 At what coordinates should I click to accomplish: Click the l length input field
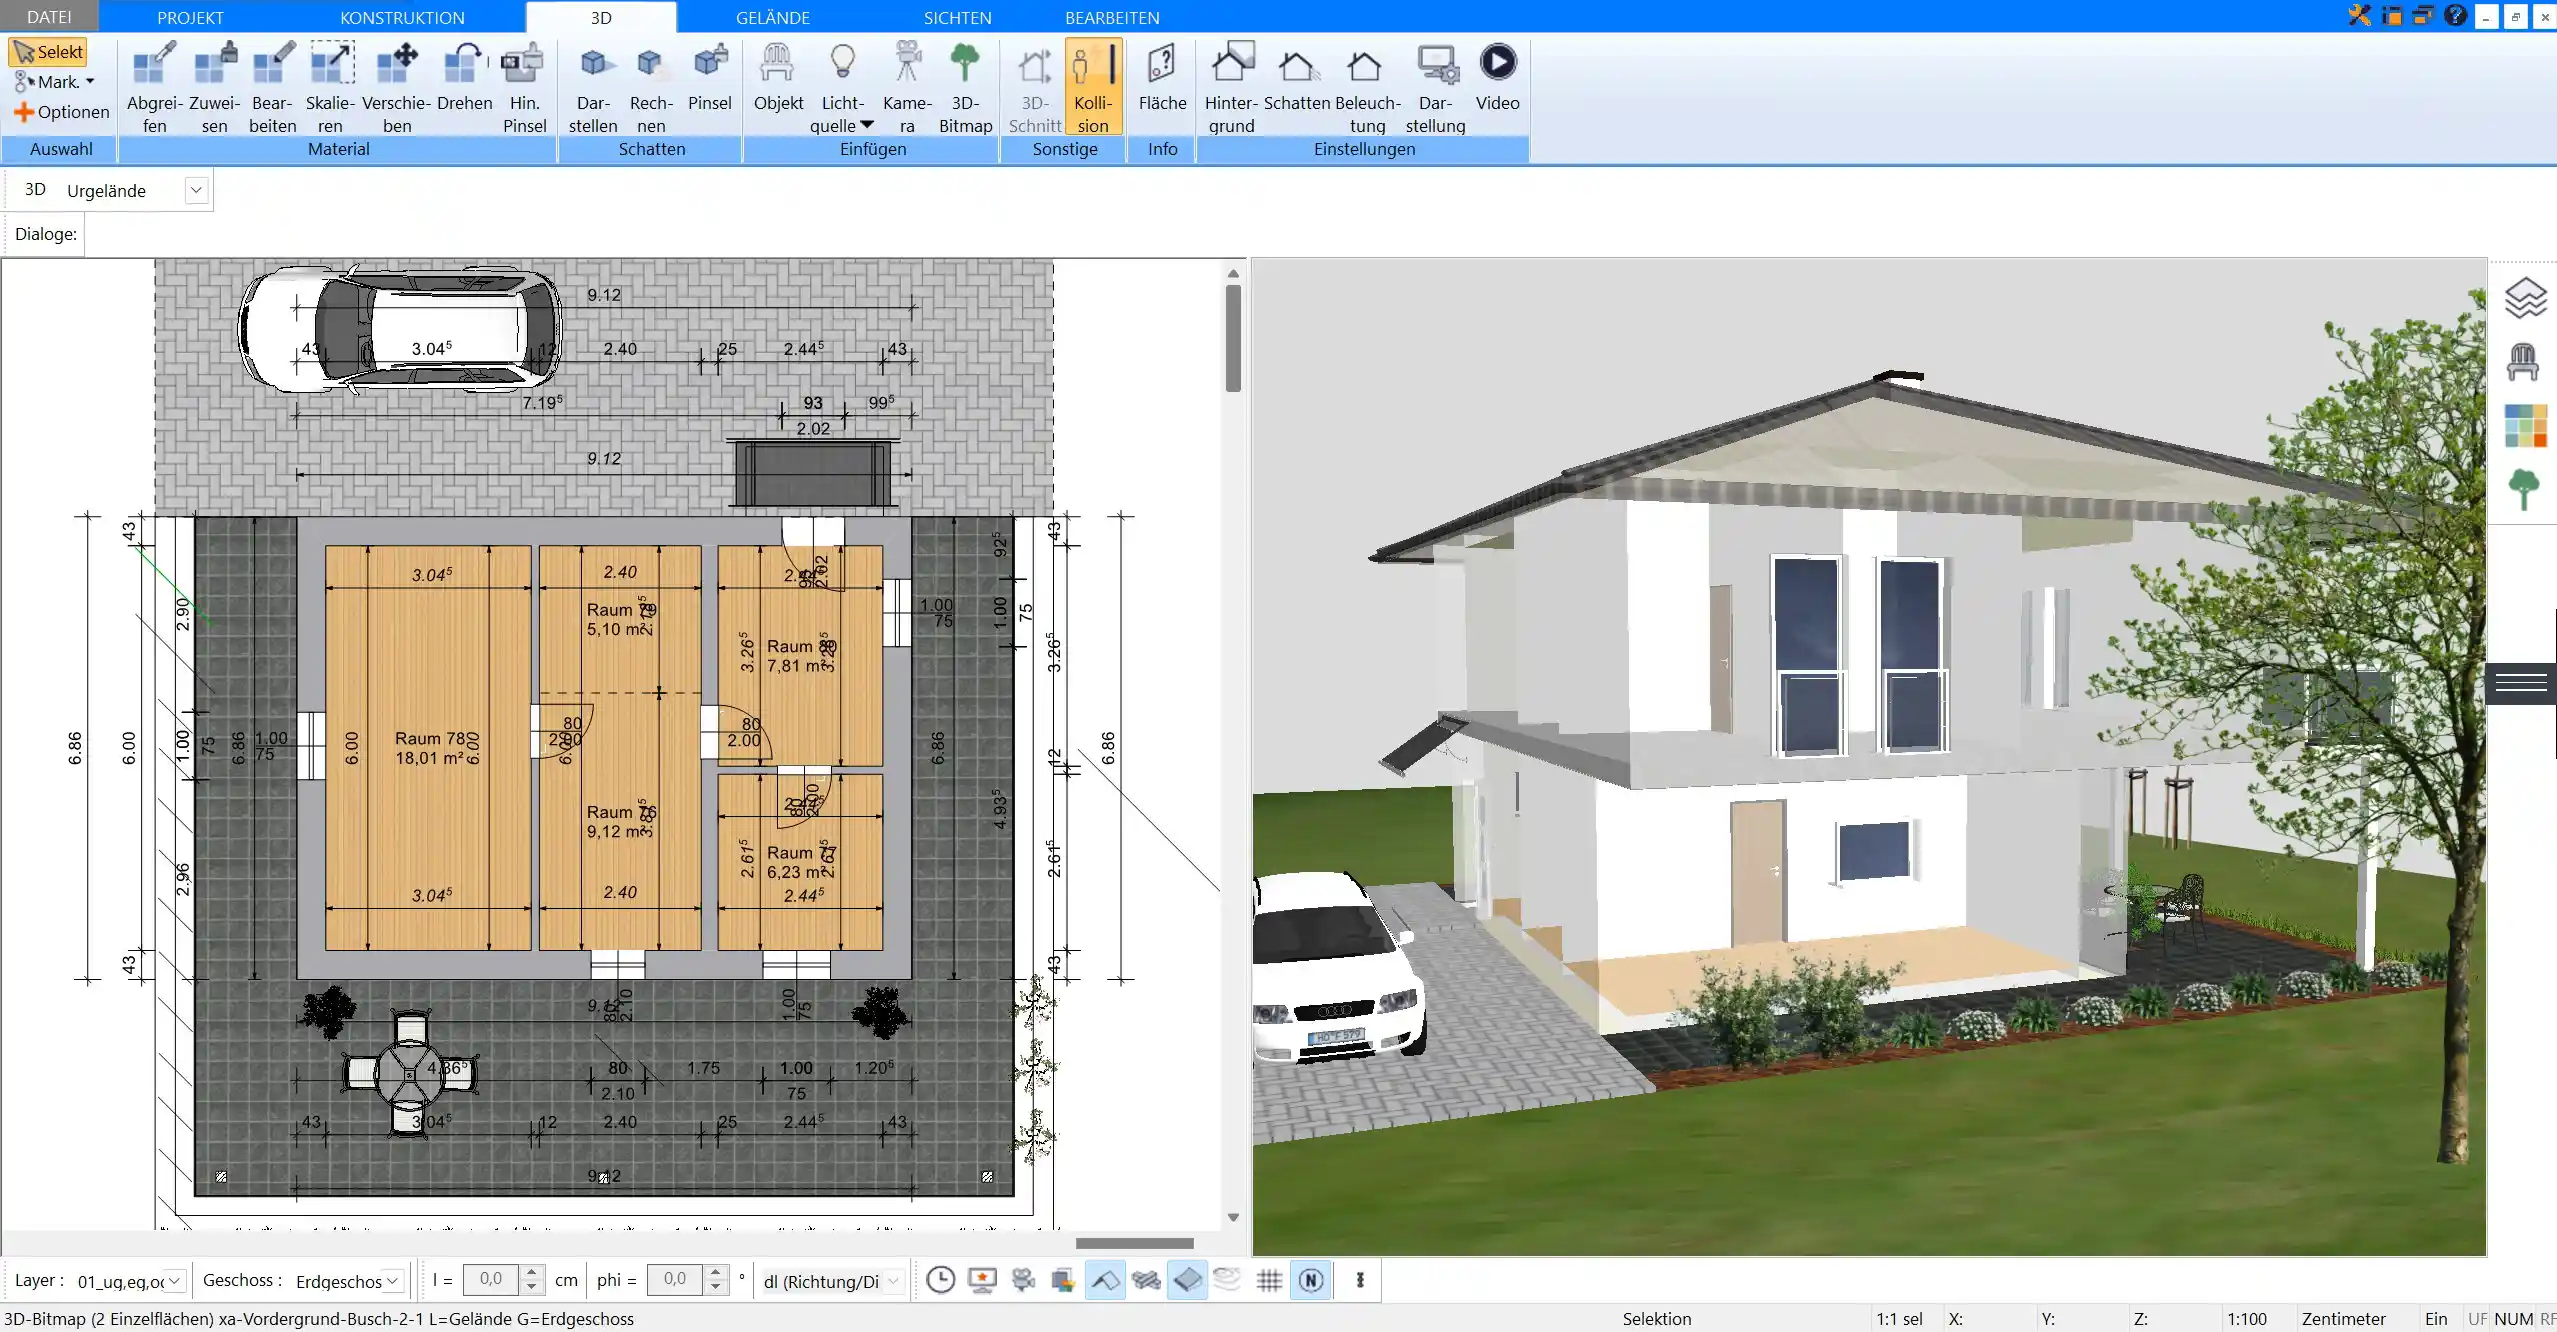coord(490,1280)
